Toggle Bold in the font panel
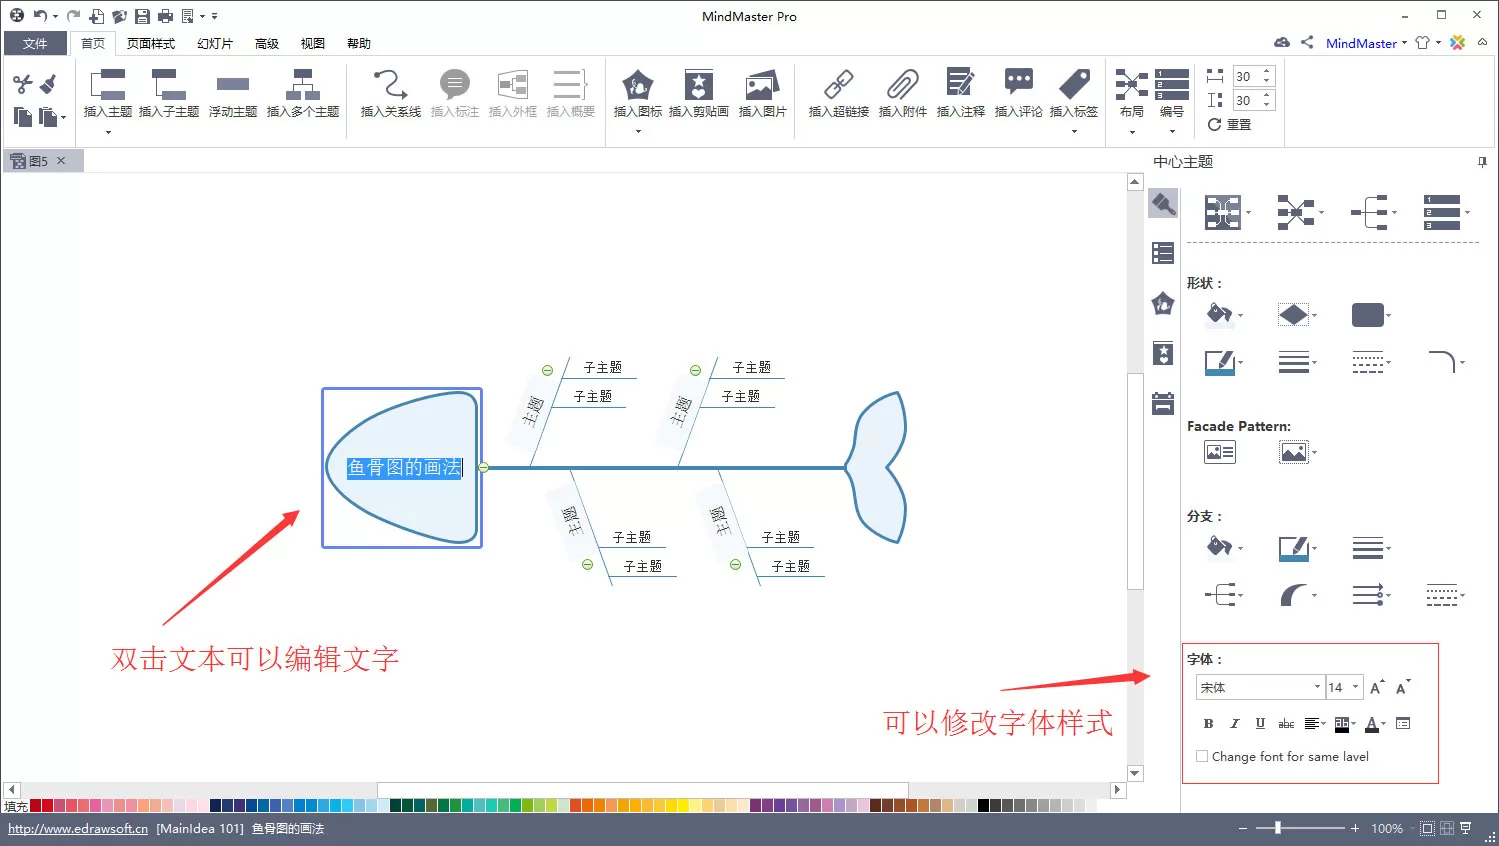The width and height of the screenshot is (1499, 846). [x=1208, y=723]
